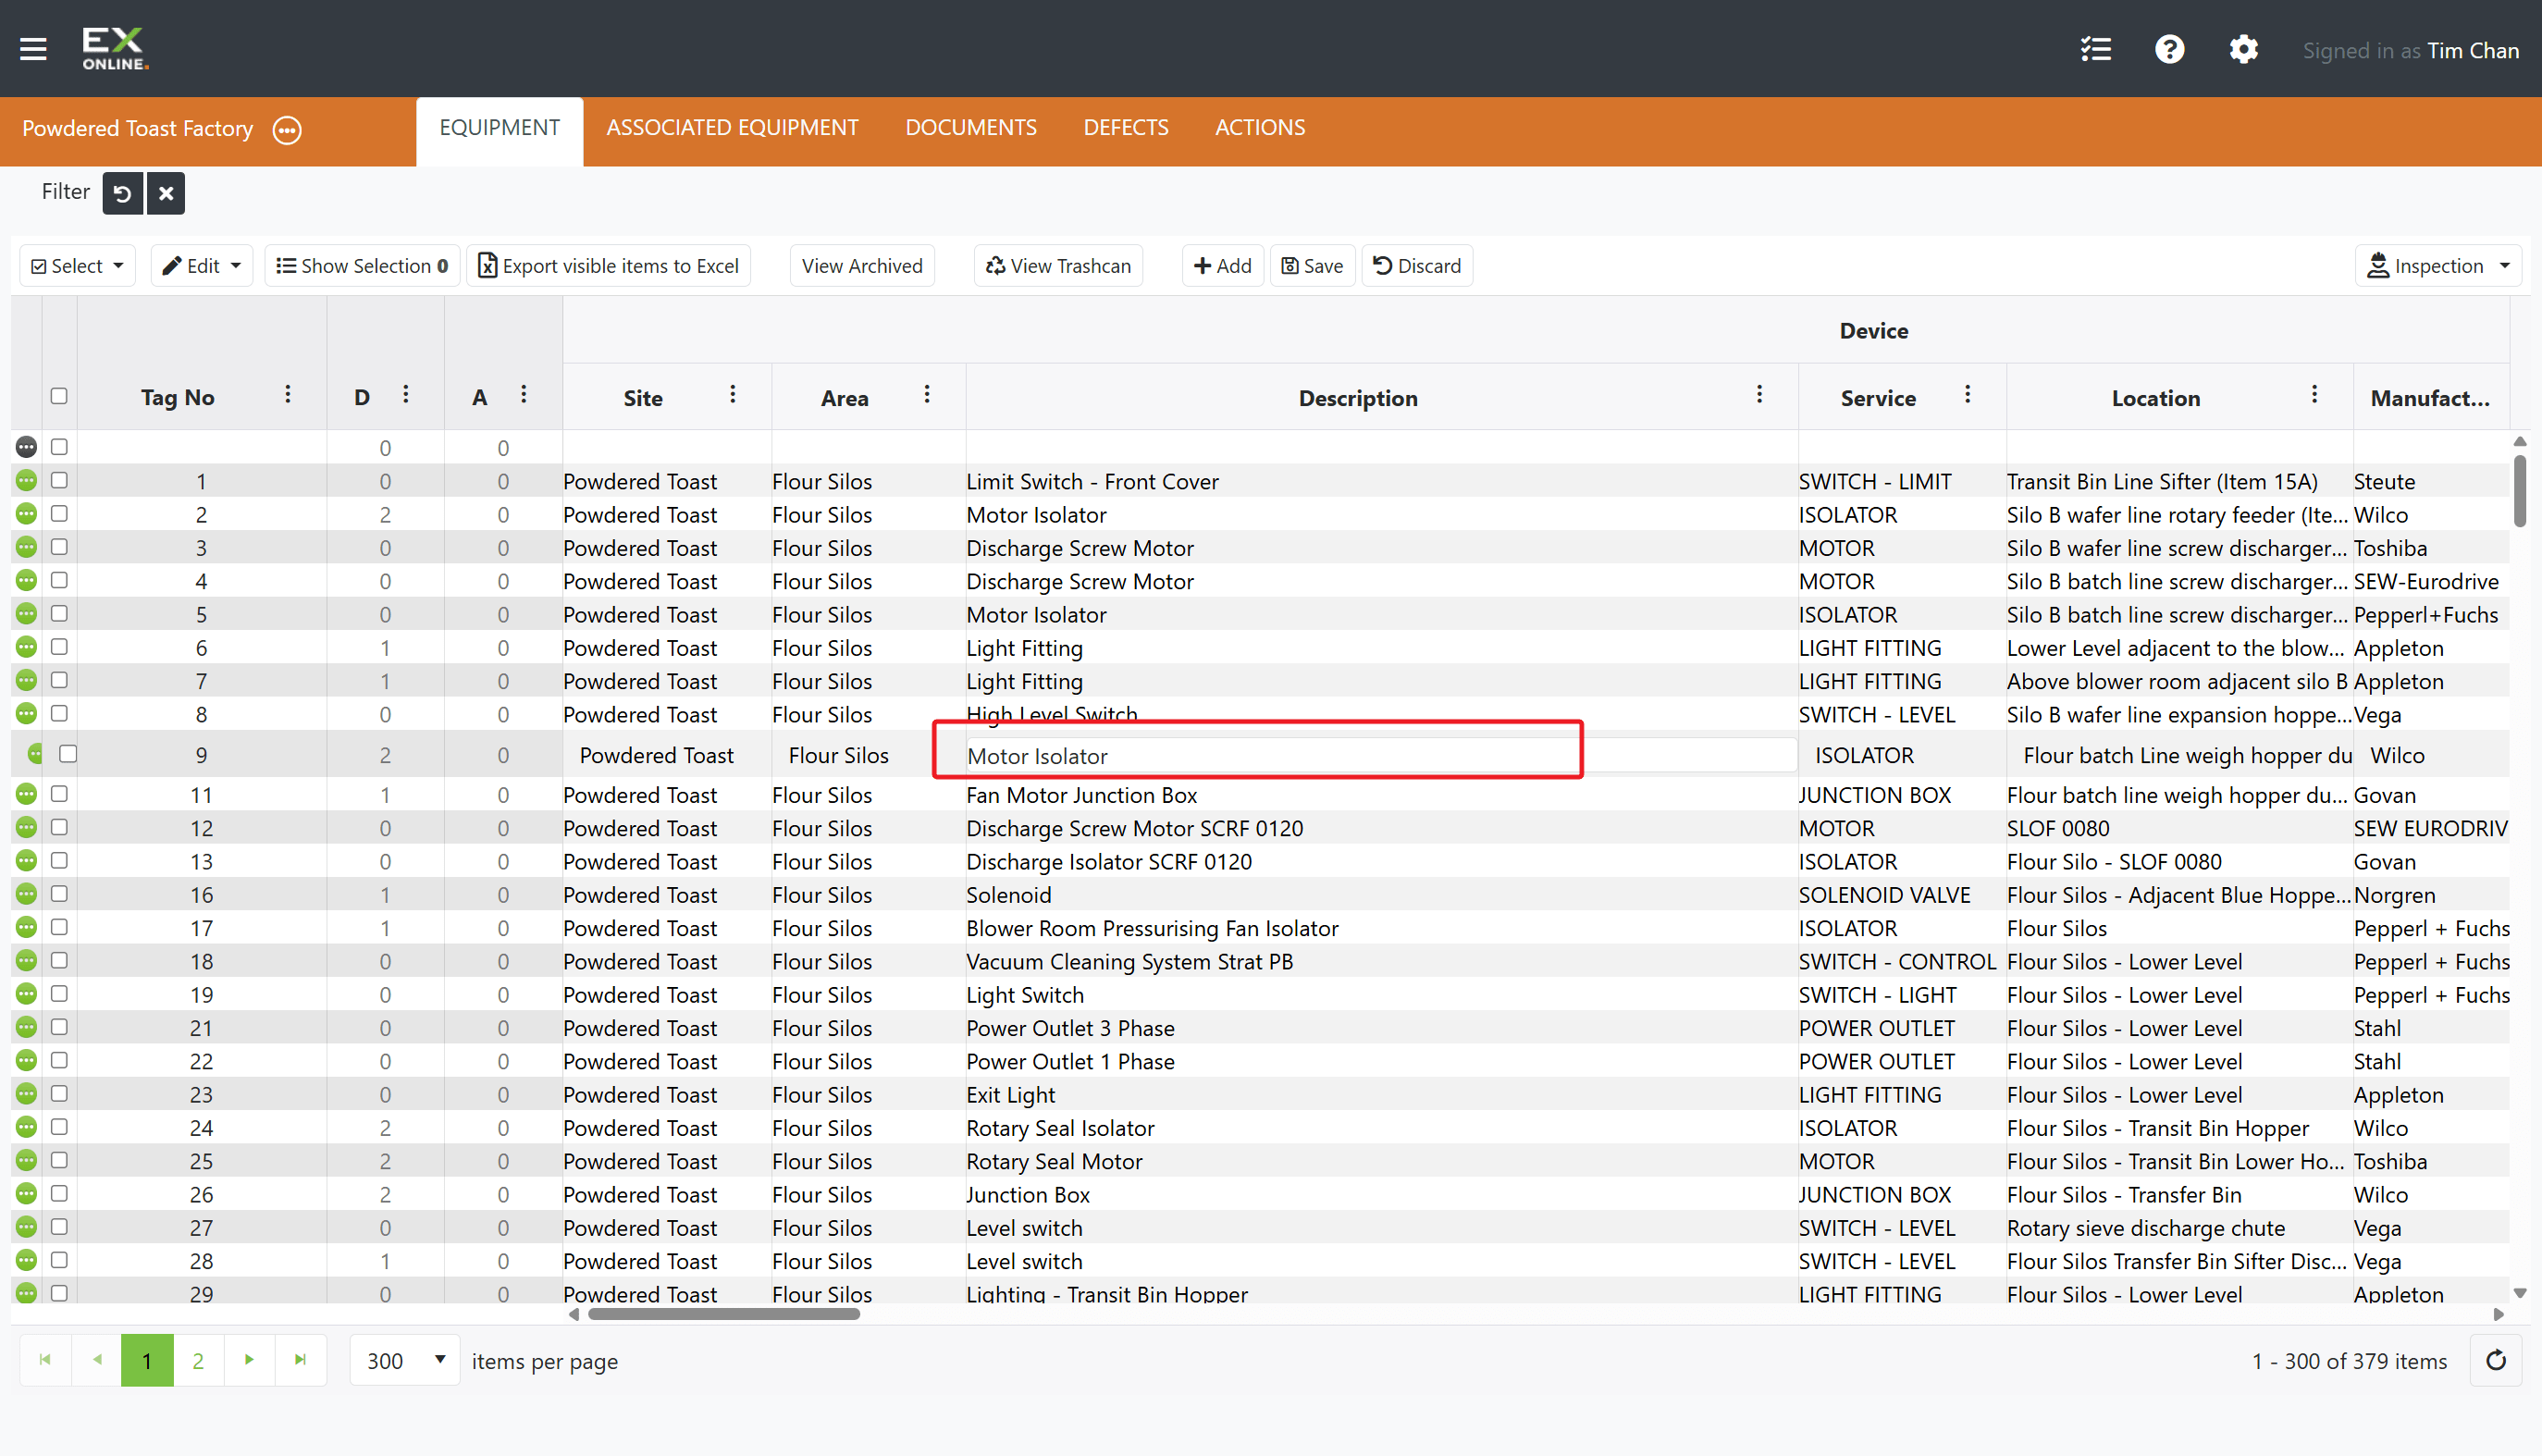Expand the Select dropdown
This screenshot has width=2542, height=1456.
pos(78,266)
